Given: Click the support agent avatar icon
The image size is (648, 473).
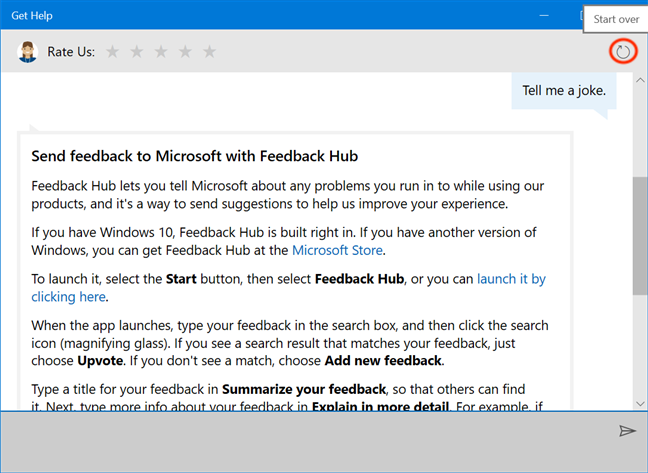Looking at the screenshot, I should pos(27,52).
